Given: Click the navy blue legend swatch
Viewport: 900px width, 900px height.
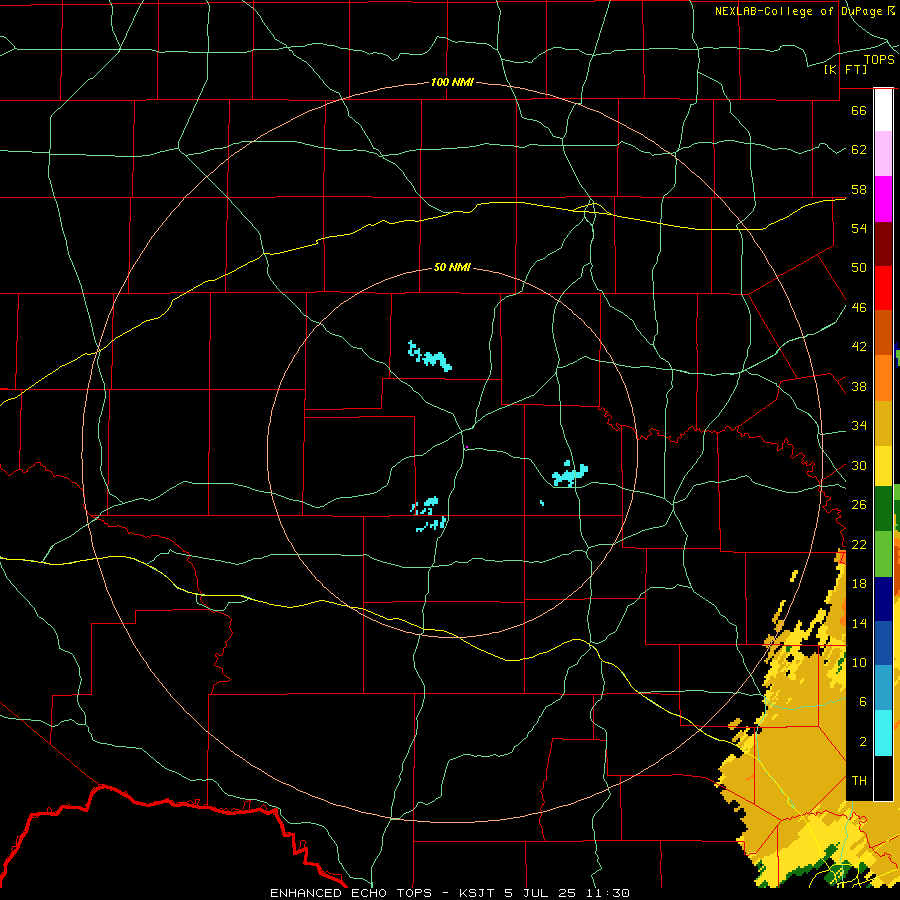Looking at the screenshot, I should pyautogui.click(x=883, y=599).
